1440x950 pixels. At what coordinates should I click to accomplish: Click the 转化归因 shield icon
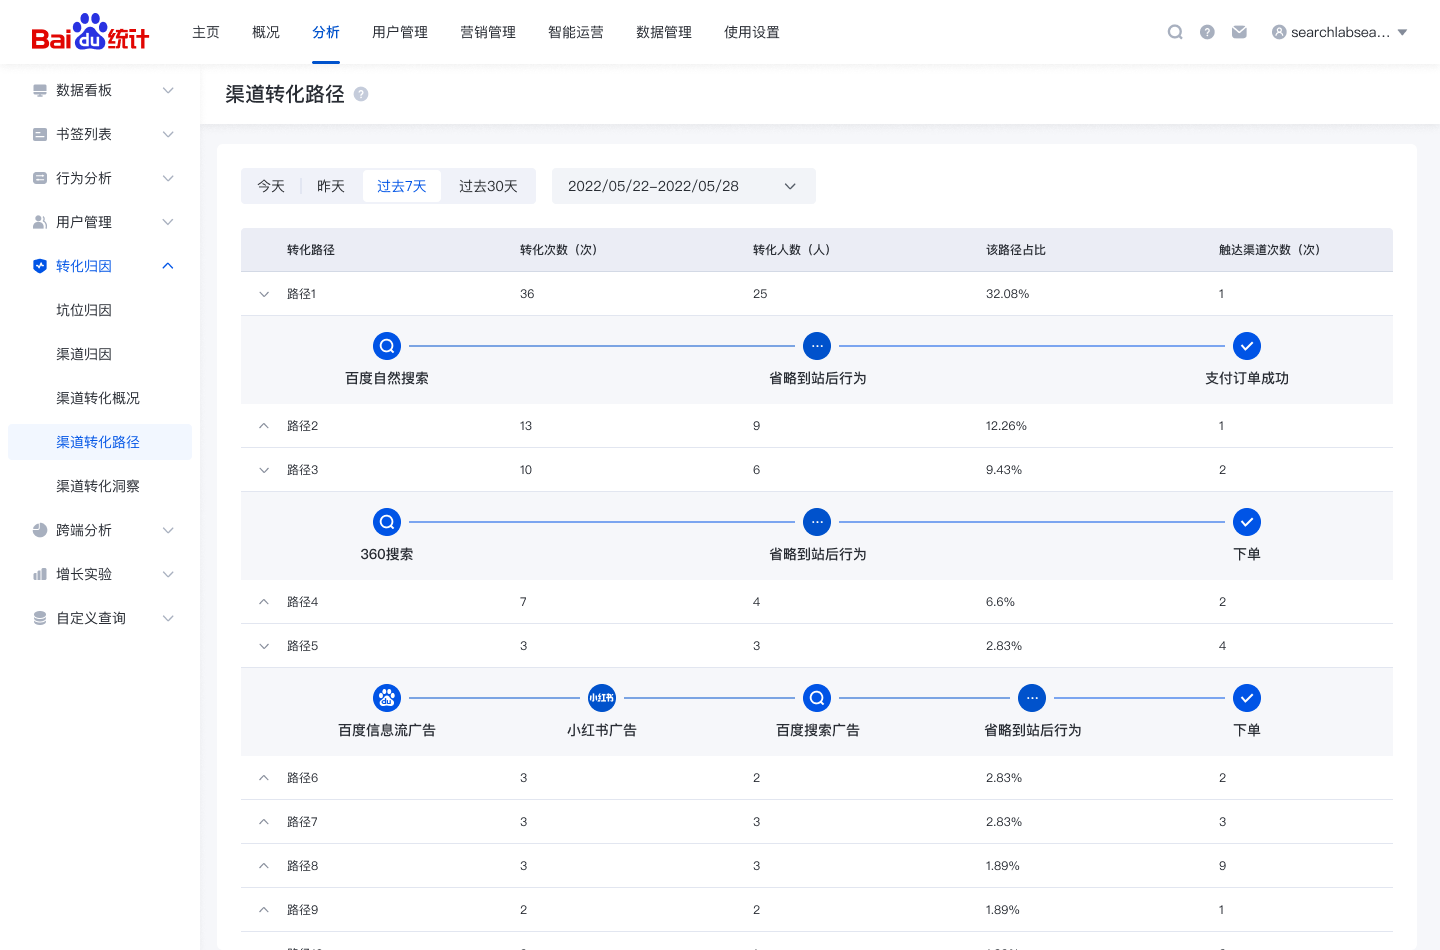[40, 266]
